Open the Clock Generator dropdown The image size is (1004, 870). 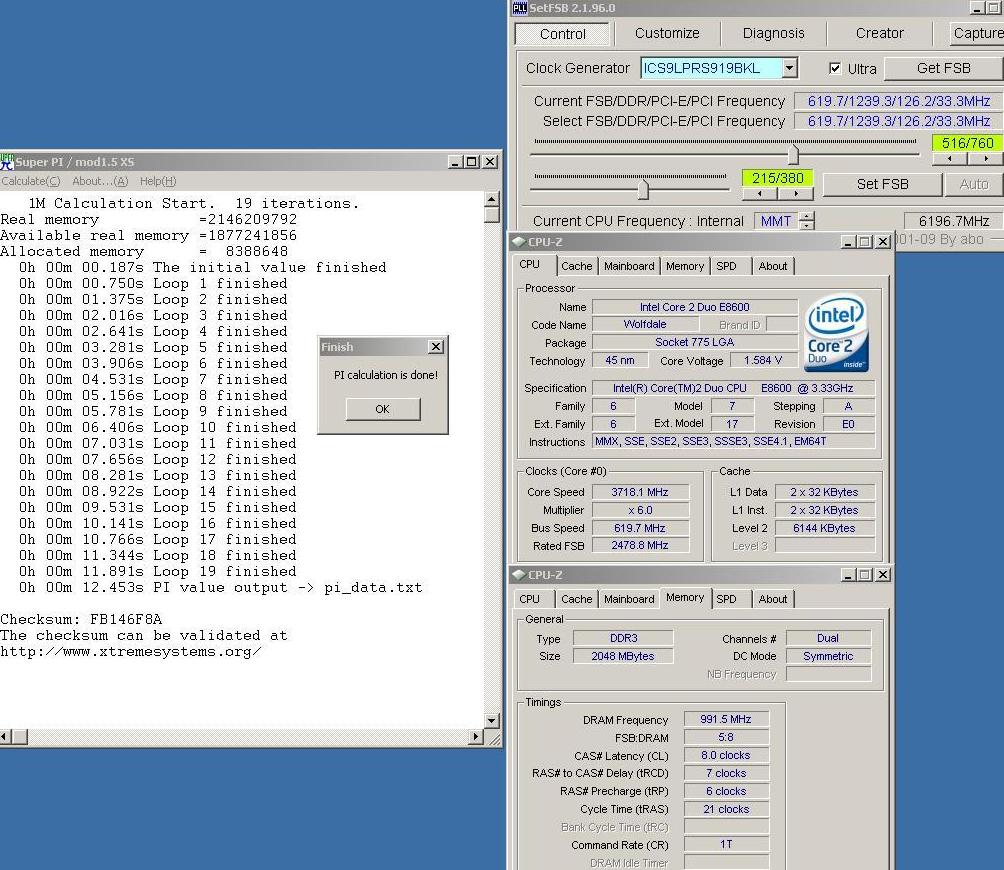(790, 68)
